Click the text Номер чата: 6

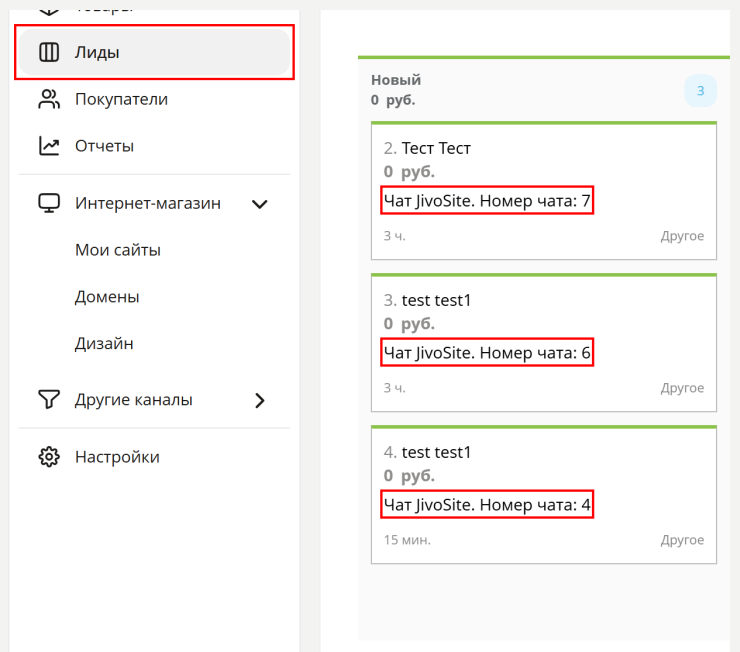tap(535, 353)
